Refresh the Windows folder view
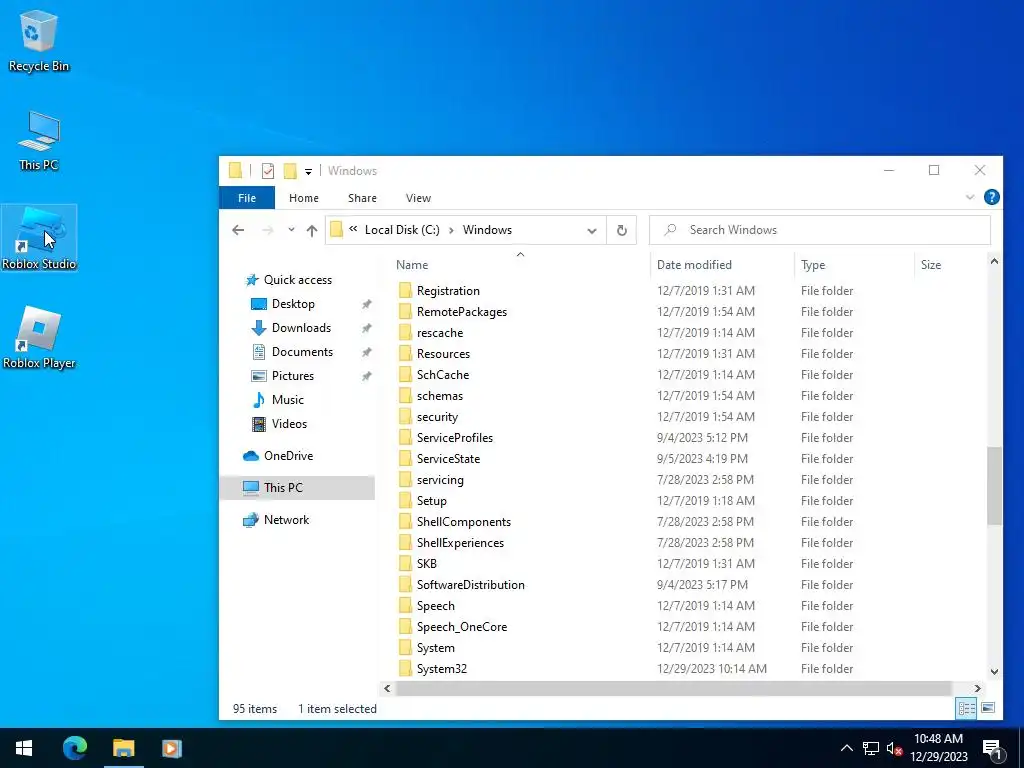The height and width of the screenshot is (768, 1024). (x=622, y=231)
